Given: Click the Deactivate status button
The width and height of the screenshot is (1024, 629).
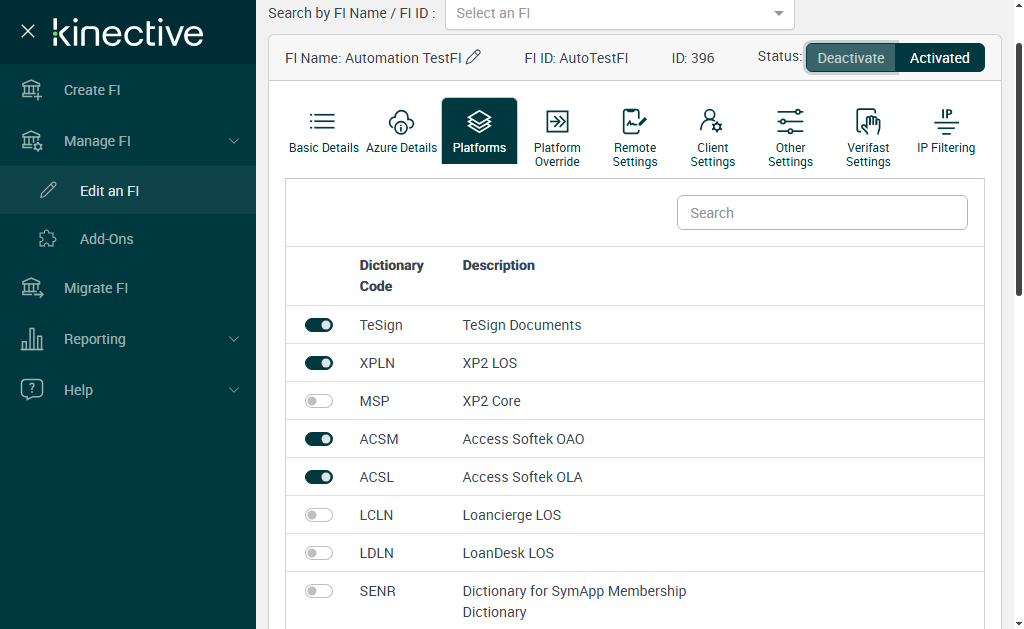Looking at the screenshot, I should [x=851, y=57].
